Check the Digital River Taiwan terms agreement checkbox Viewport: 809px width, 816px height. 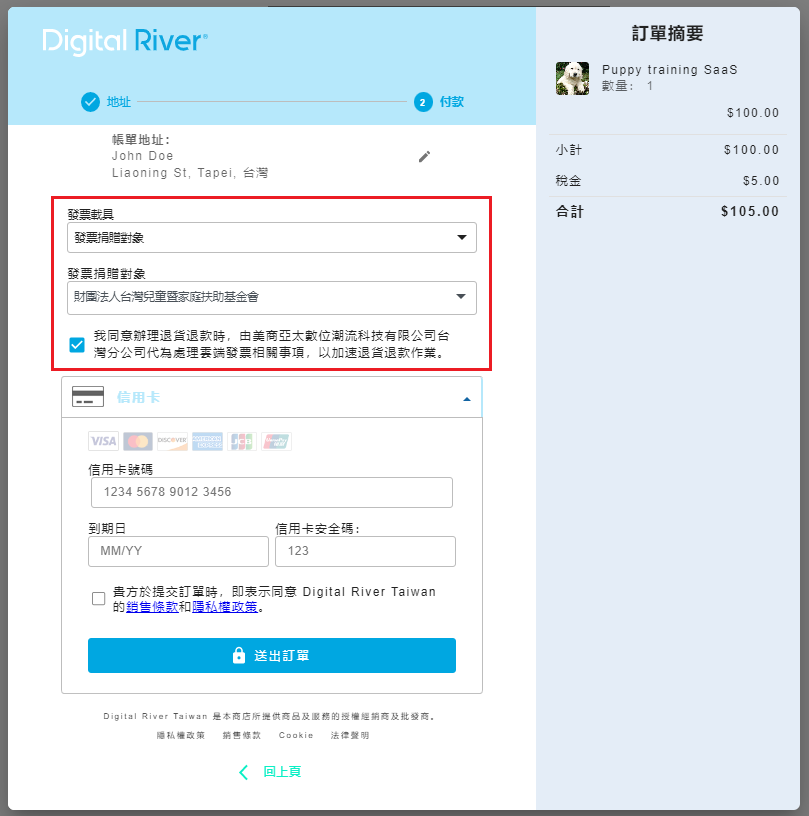tap(98, 599)
